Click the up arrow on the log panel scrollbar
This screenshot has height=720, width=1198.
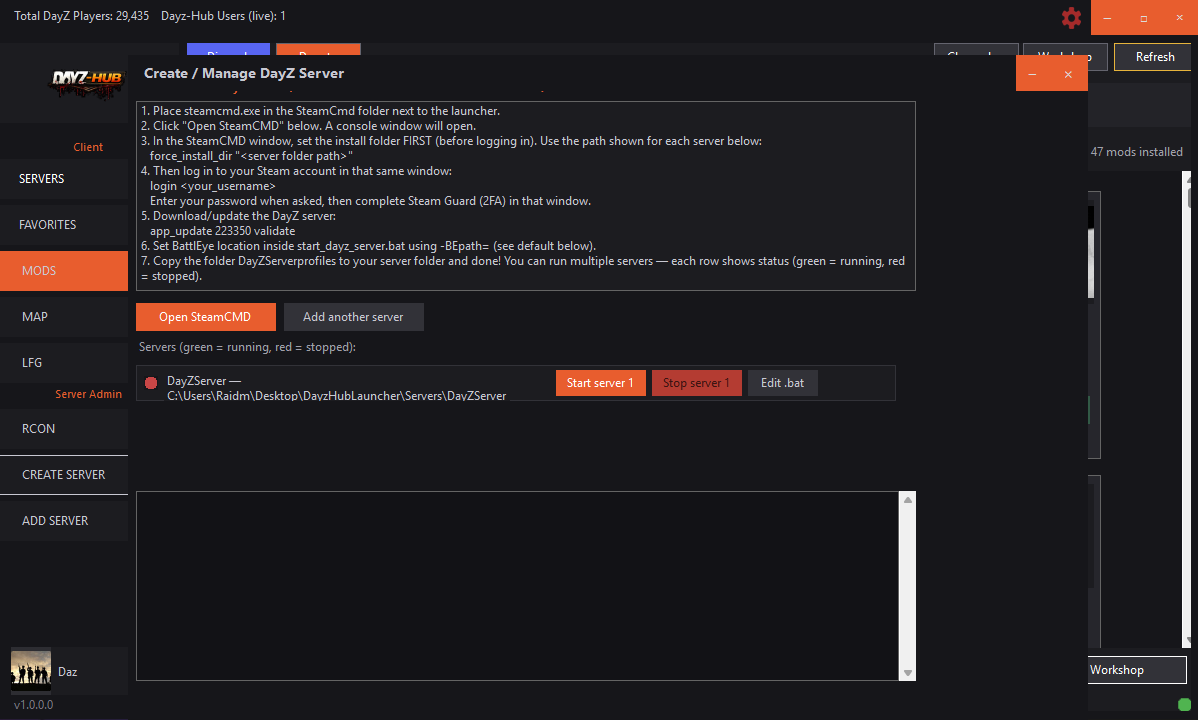pyautogui.click(x=908, y=497)
